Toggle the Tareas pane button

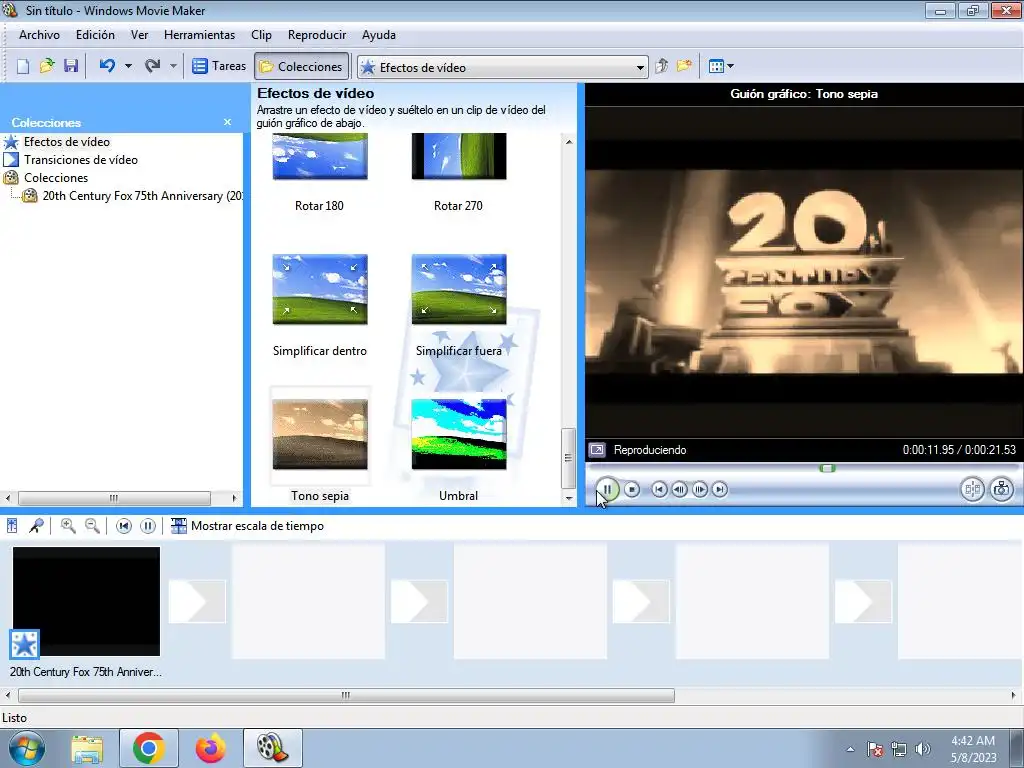219,66
